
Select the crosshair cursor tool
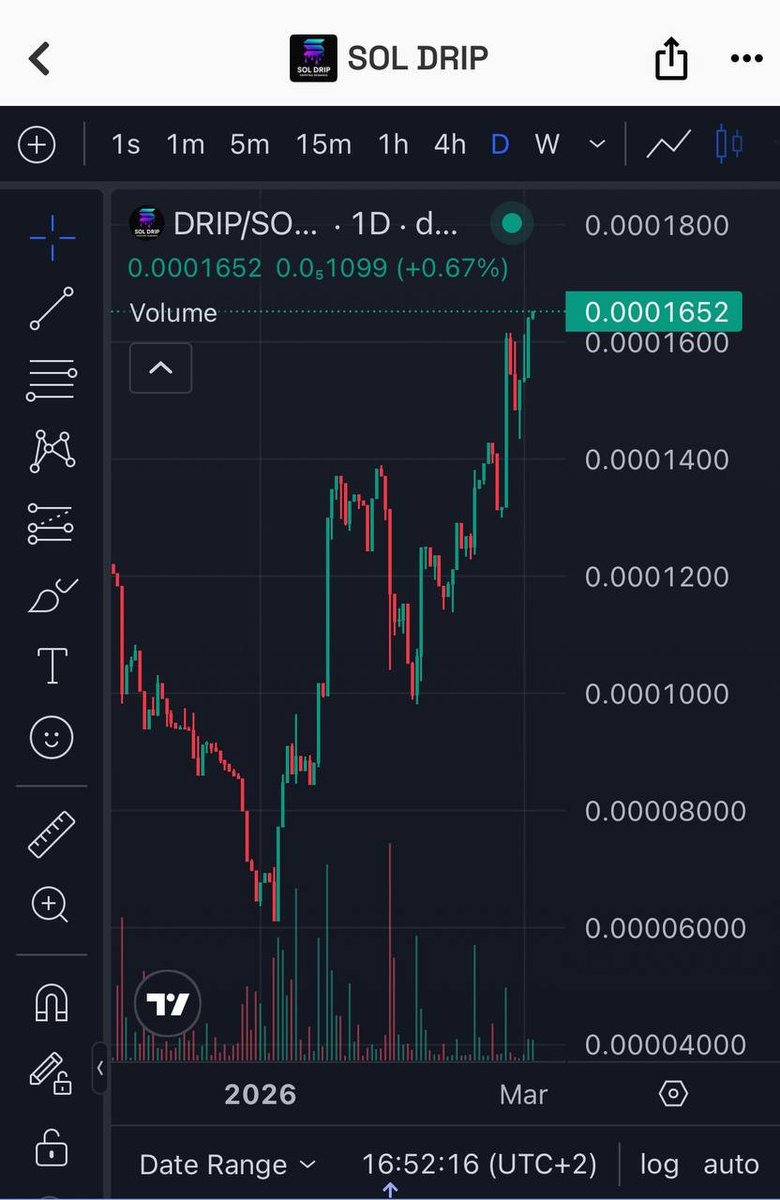coord(52,236)
